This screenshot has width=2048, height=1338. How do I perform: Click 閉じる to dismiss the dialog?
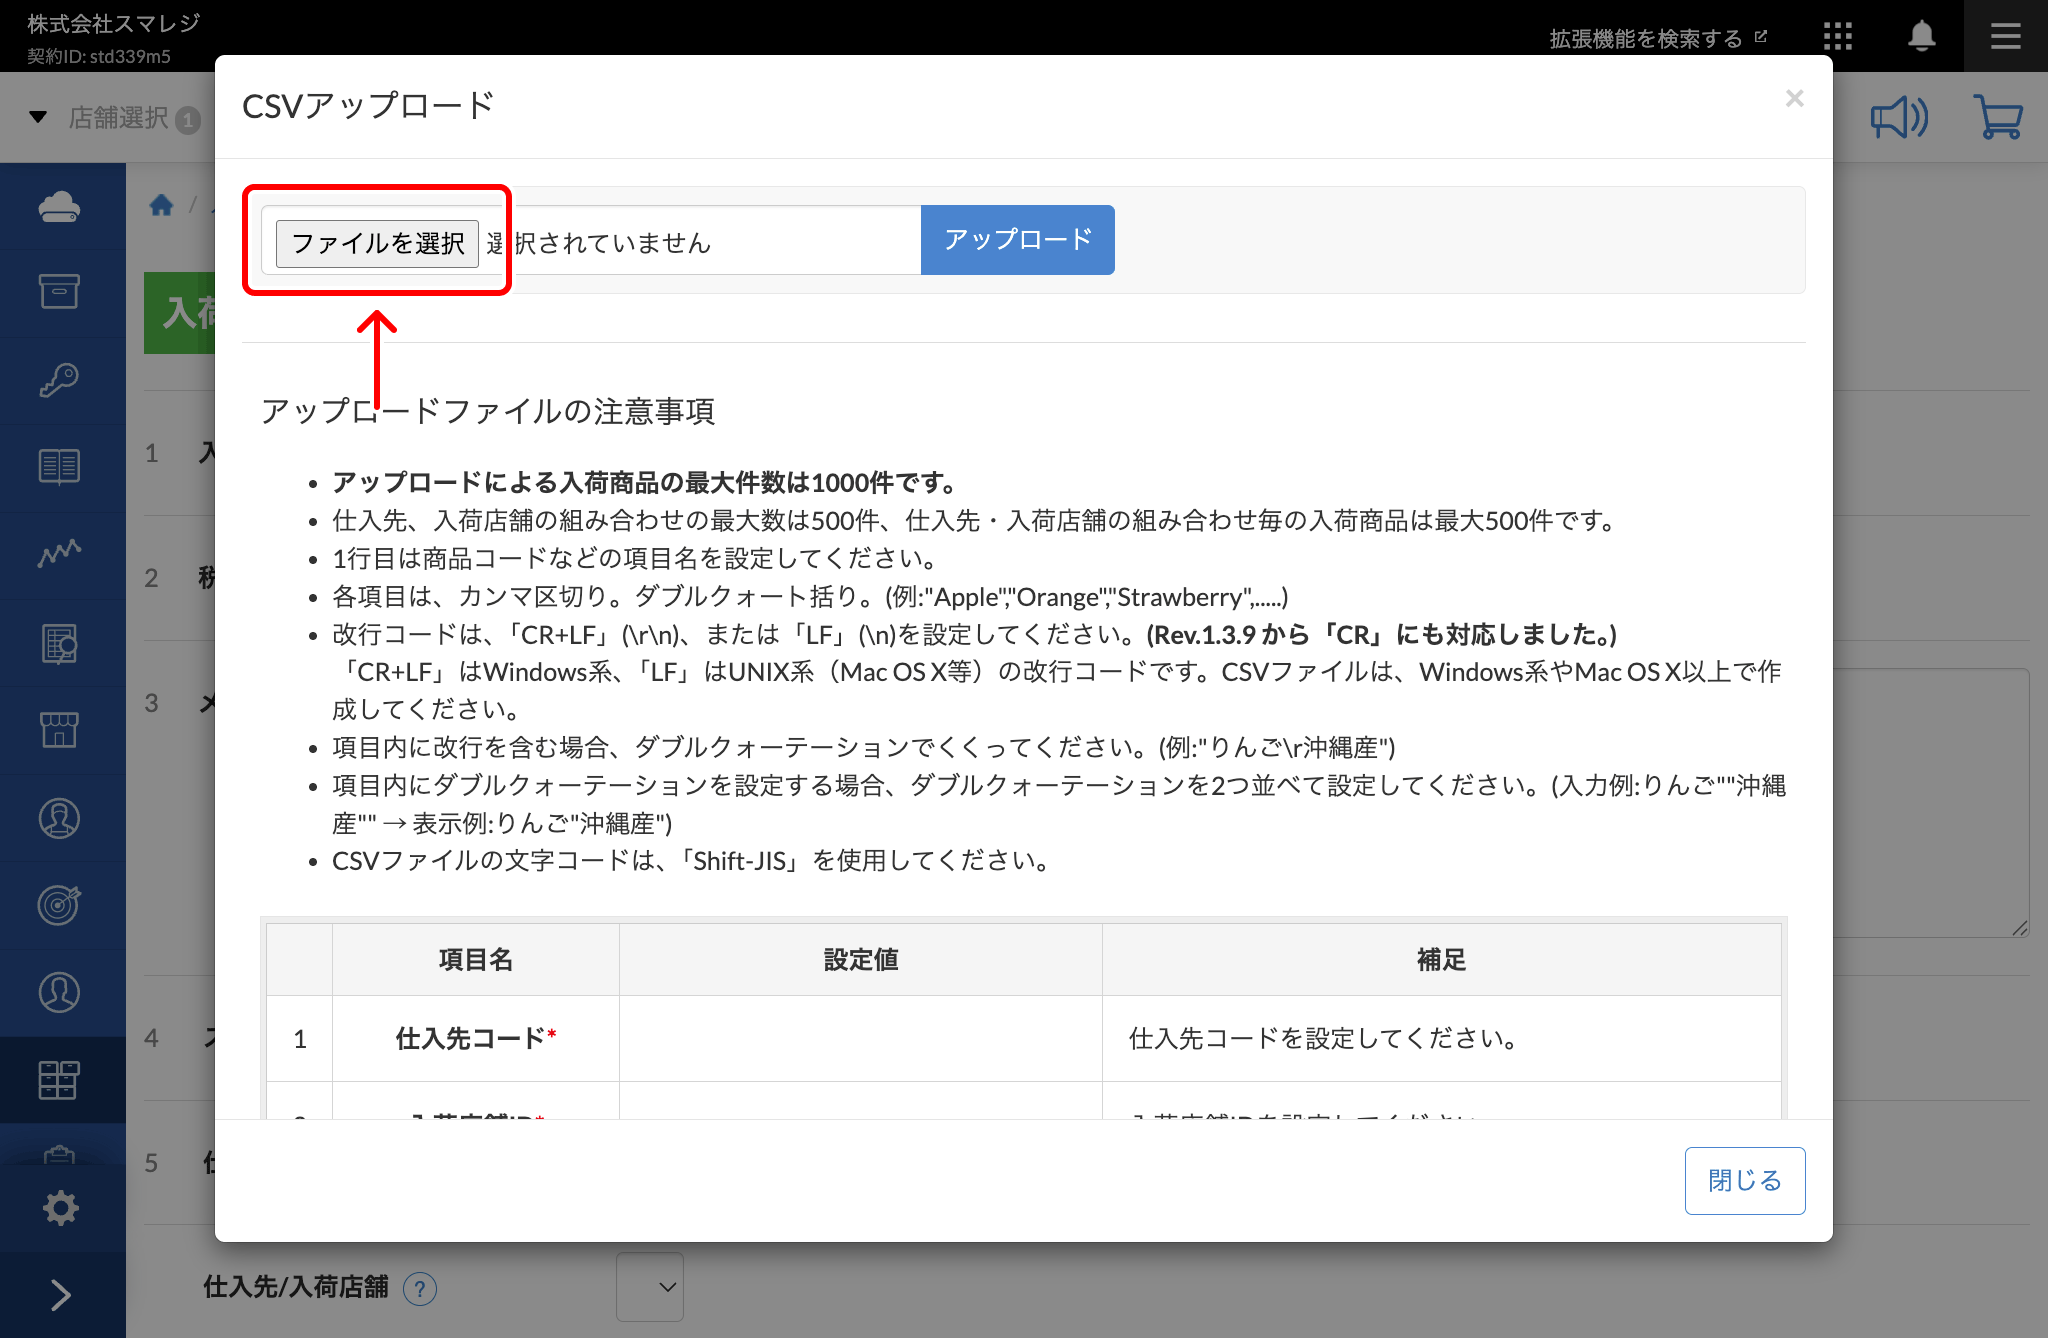coord(1744,1180)
